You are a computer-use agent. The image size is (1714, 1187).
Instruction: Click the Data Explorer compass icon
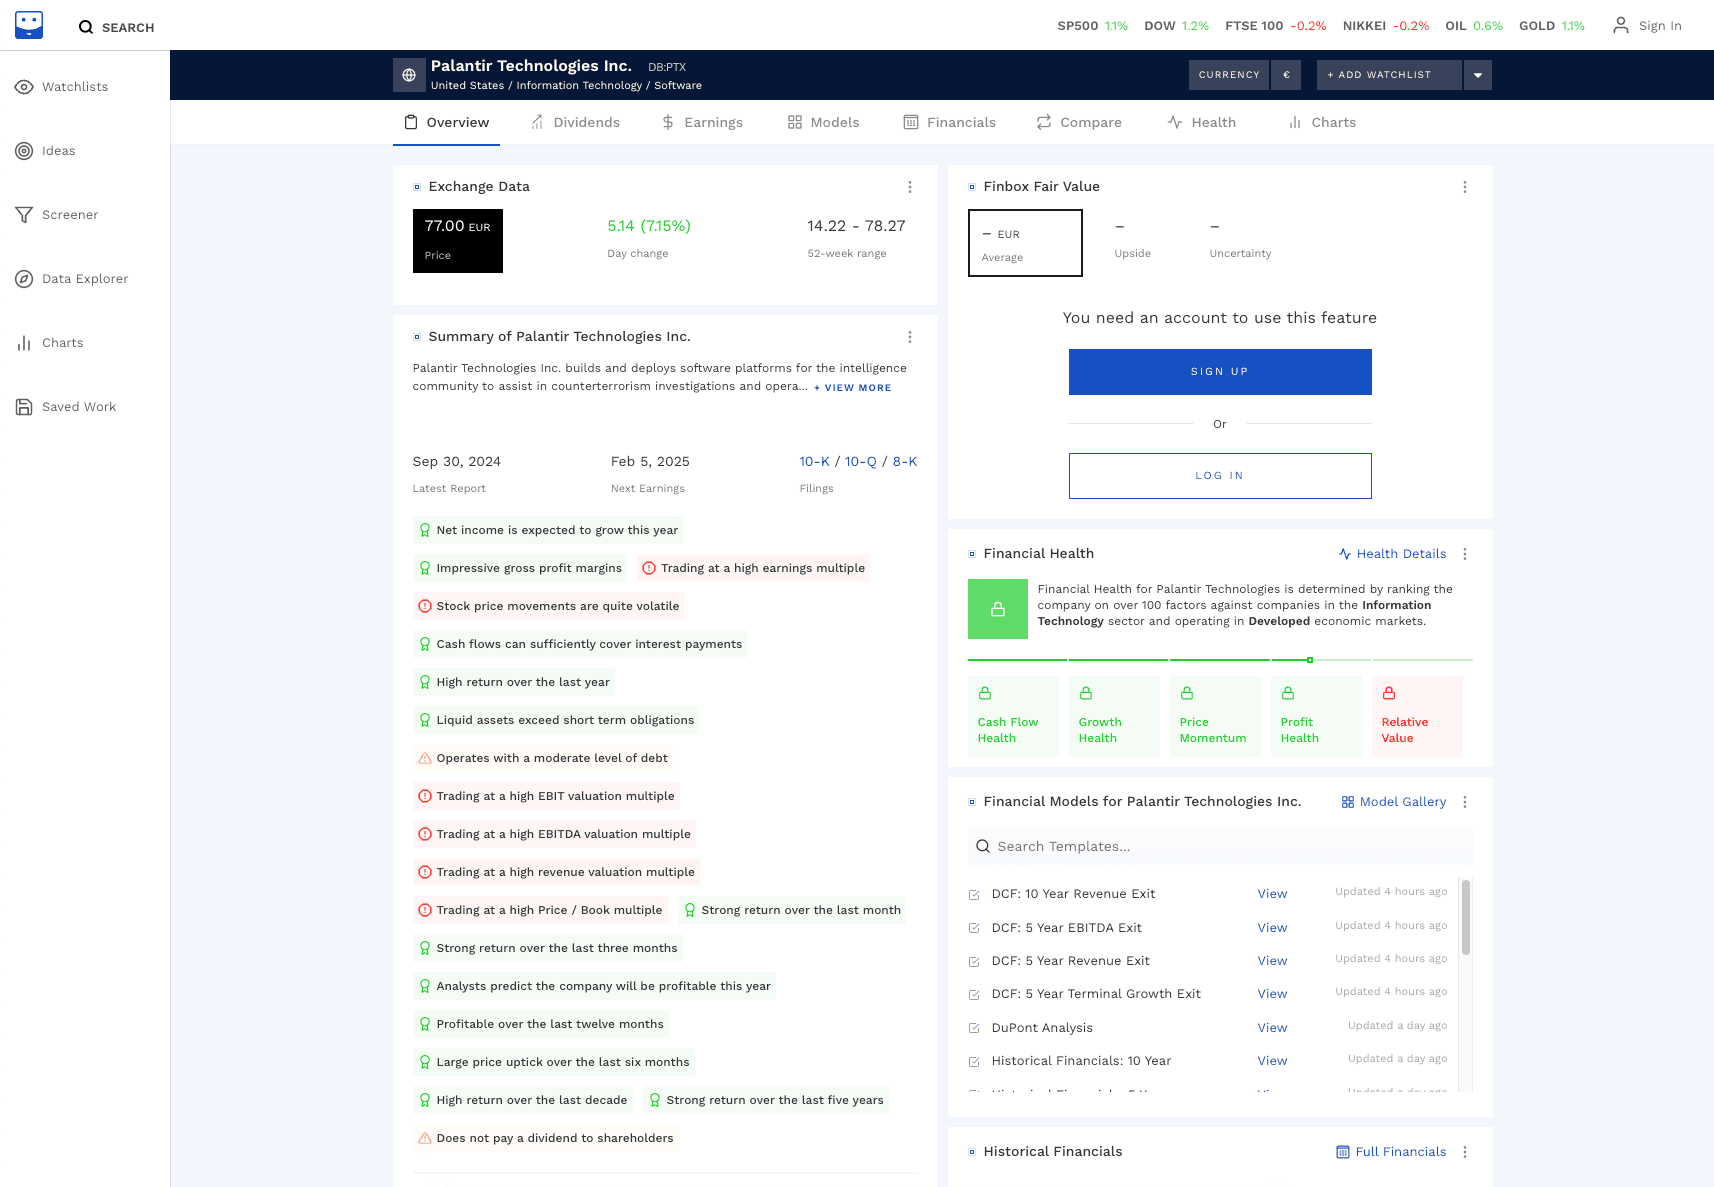pyautogui.click(x=24, y=279)
